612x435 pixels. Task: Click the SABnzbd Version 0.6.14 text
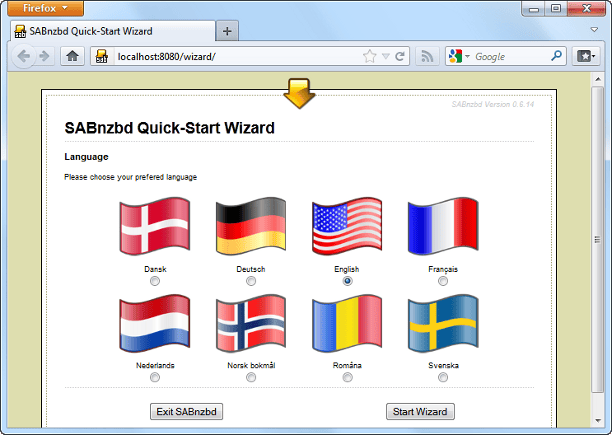(493, 104)
